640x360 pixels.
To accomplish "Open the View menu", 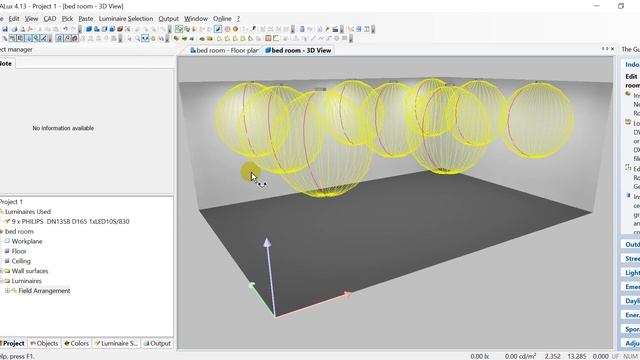I will (x=31, y=19).
